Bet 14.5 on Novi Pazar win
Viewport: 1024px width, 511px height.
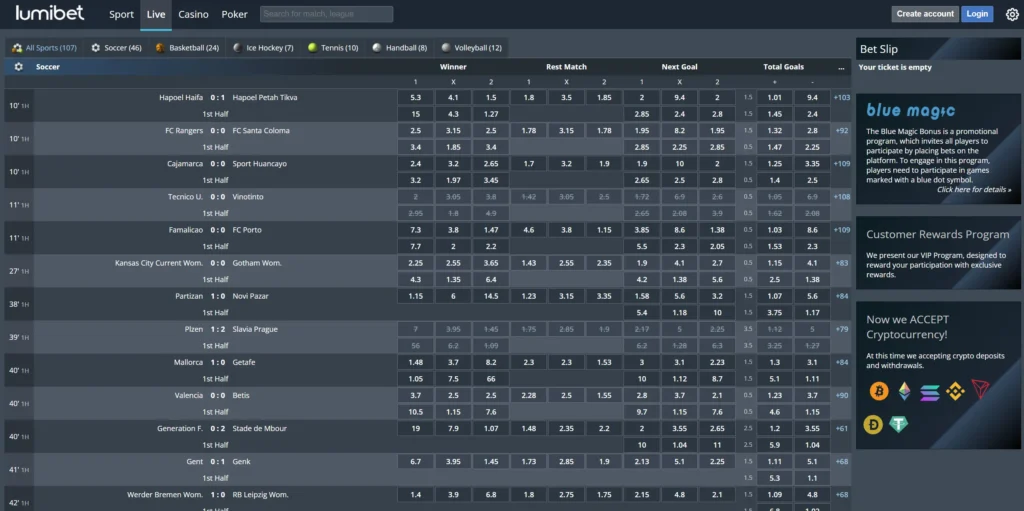[x=491, y=296]
